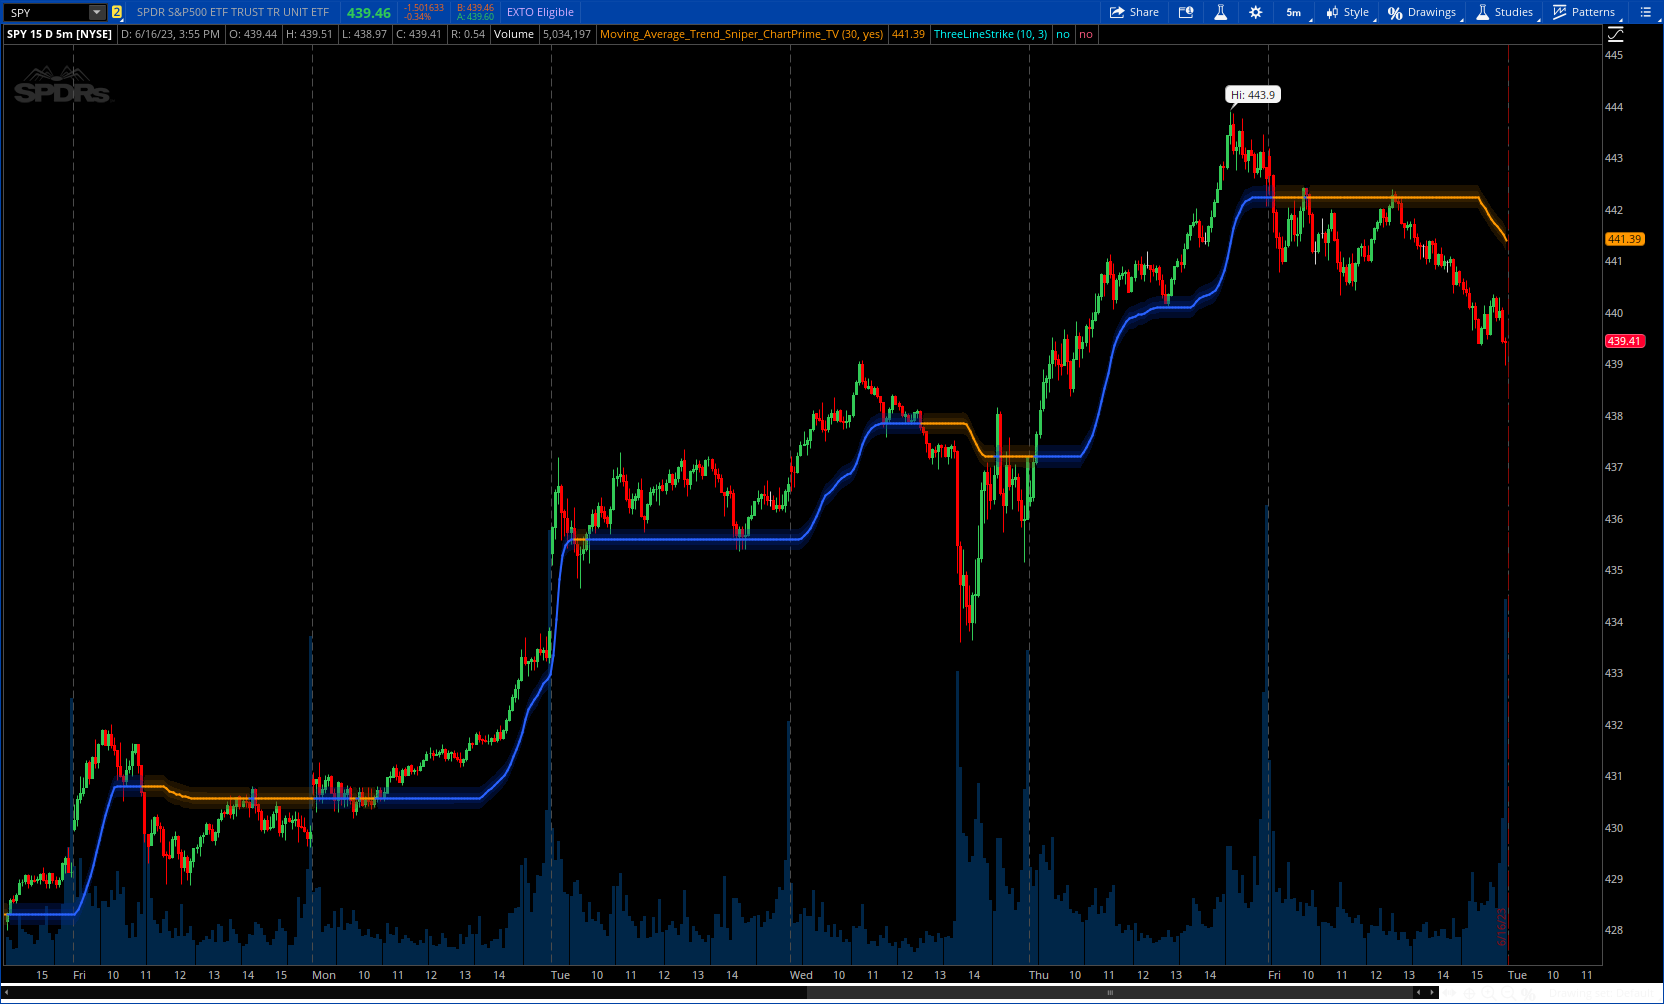Viewport: 1664px width, 1004px height.
Task: Click the Volume label in the header
Action: coord(514,34)
